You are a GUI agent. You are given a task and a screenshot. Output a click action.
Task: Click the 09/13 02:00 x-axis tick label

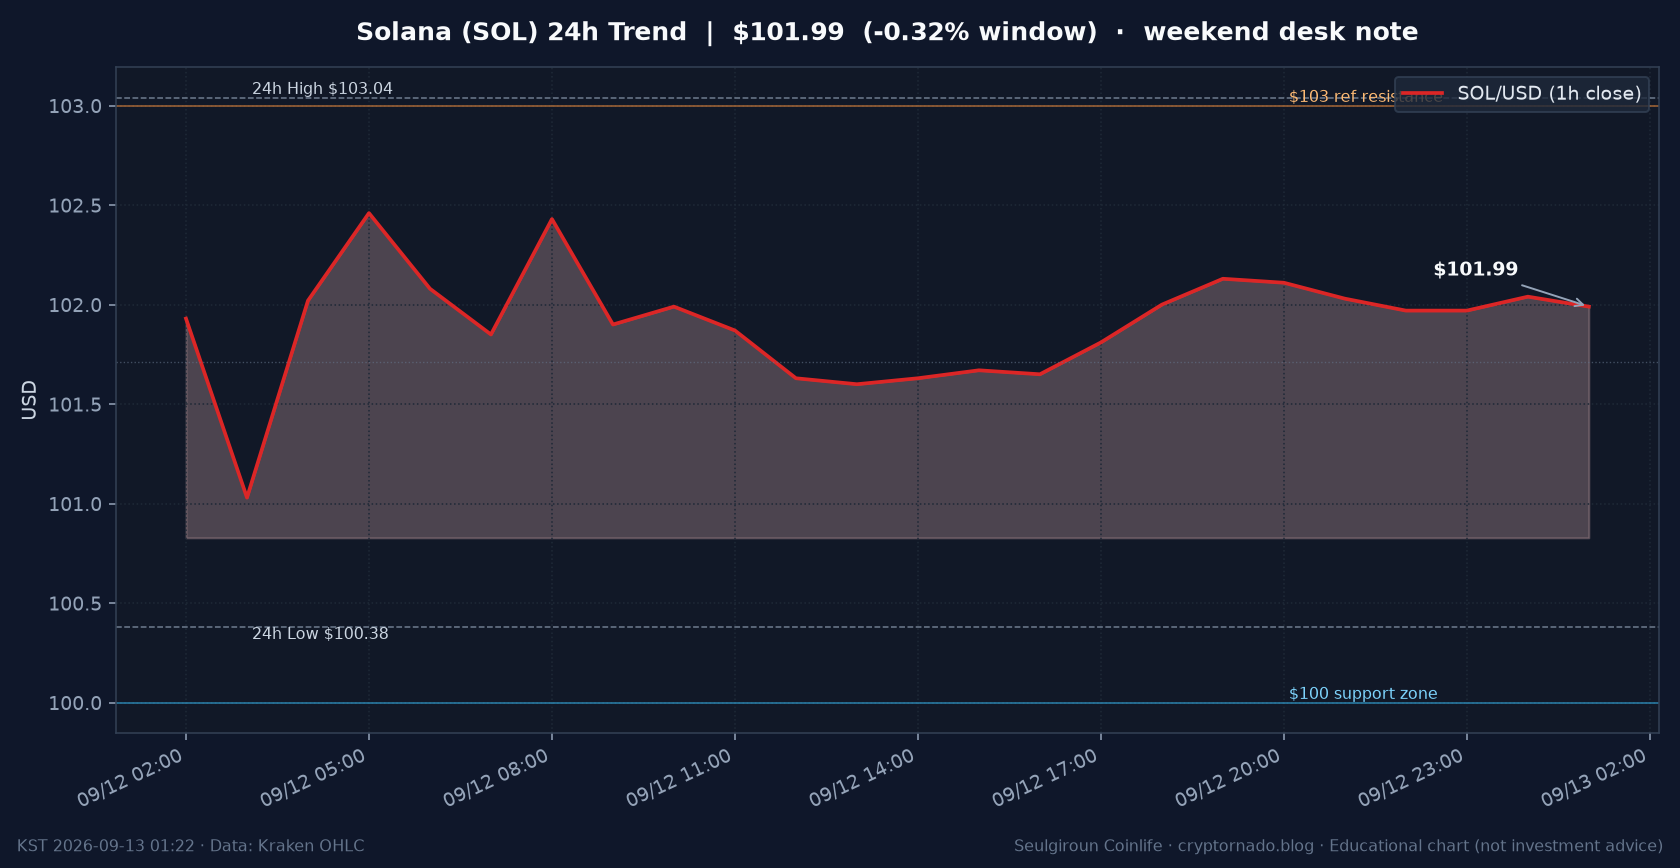pyautogui.click(x=1594, y=778)
